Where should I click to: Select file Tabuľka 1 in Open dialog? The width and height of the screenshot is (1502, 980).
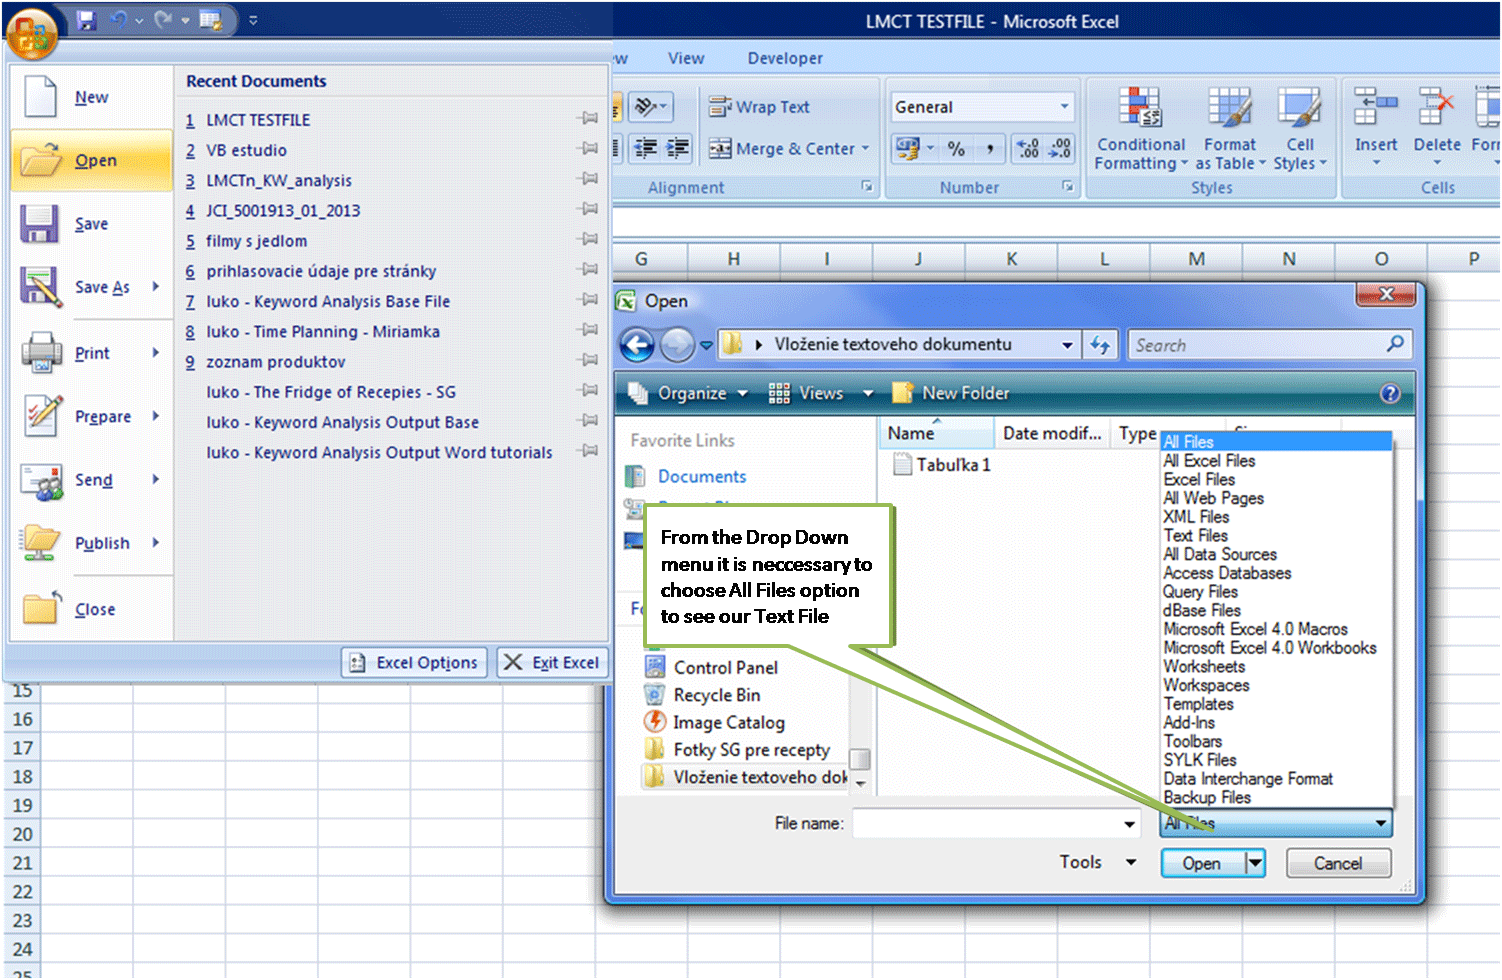tap(942, 465)
